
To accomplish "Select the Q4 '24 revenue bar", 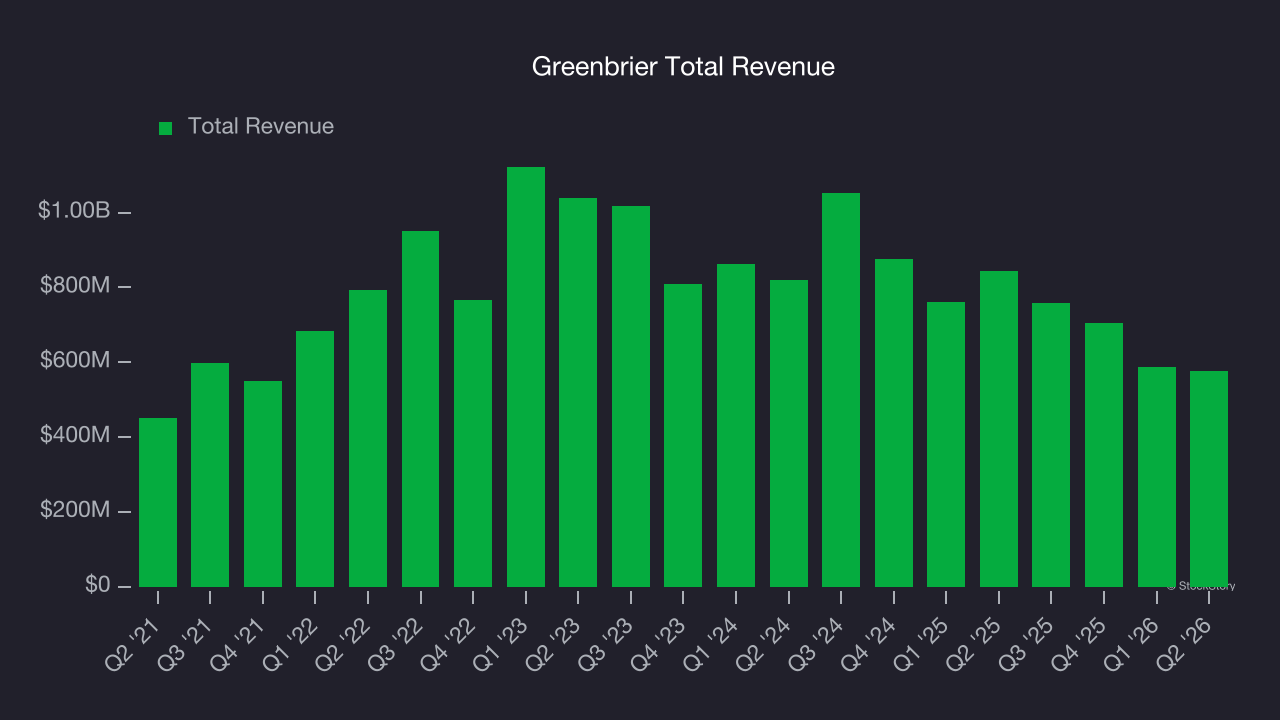I will (894, 423).
